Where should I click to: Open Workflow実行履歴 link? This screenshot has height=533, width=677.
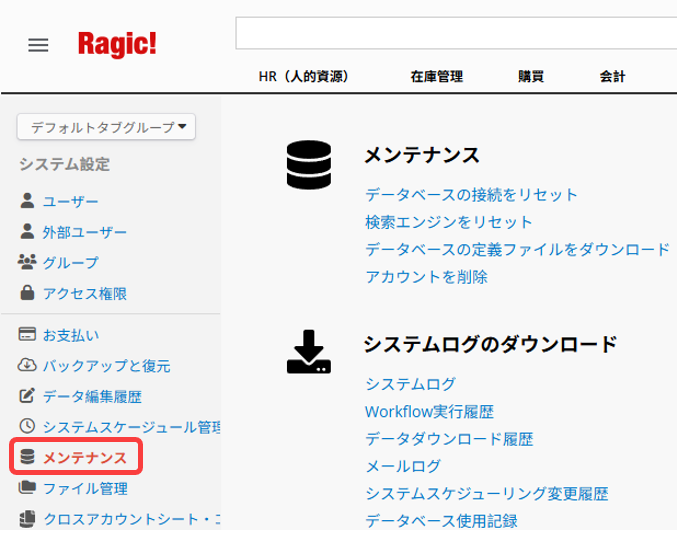(429, 411)
